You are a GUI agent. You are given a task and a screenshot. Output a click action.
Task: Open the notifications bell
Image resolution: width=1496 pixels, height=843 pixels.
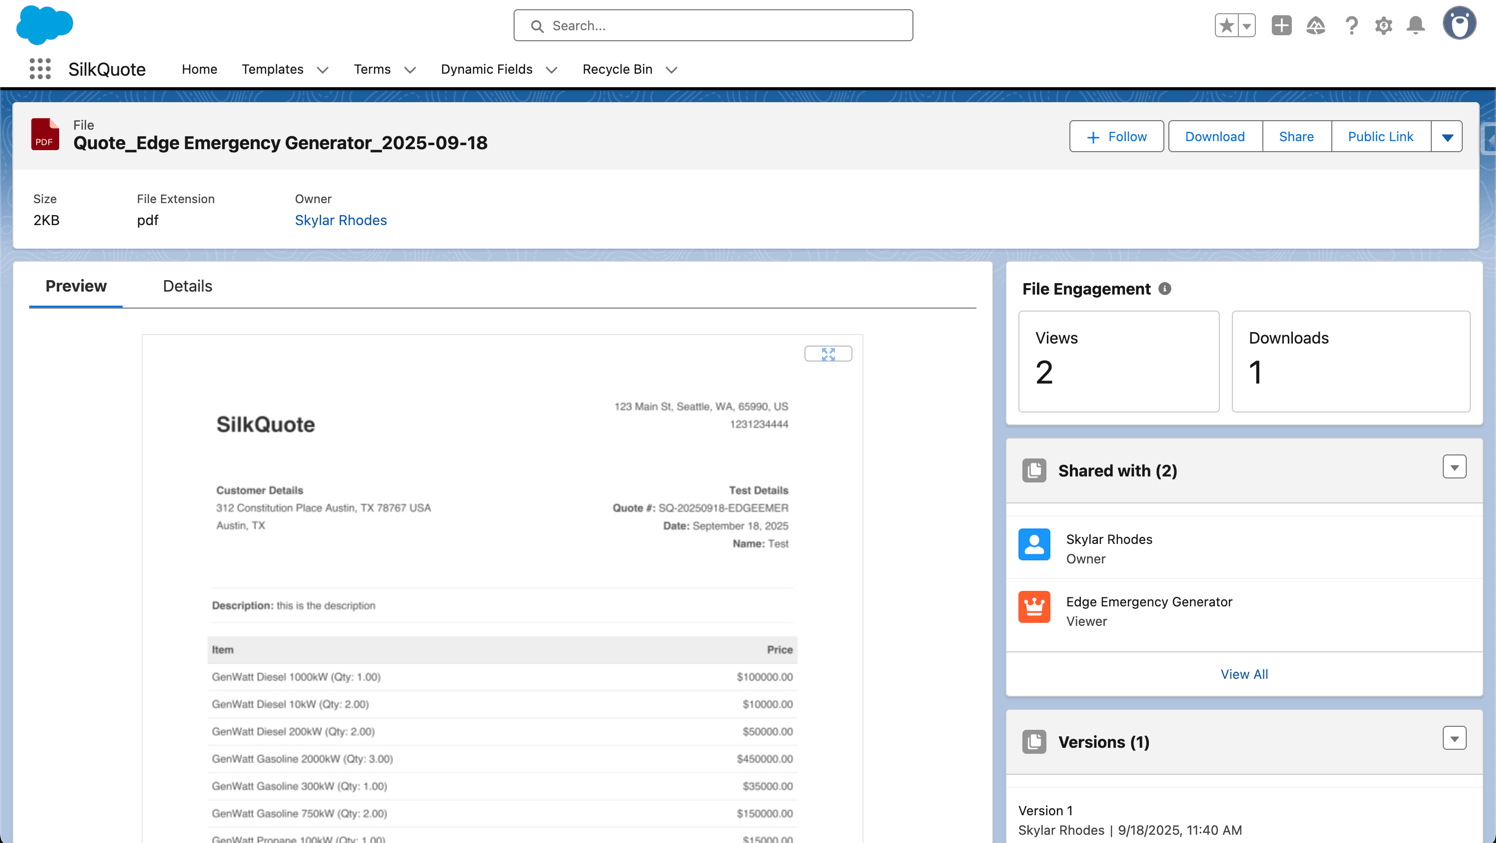pos(1415,26)
